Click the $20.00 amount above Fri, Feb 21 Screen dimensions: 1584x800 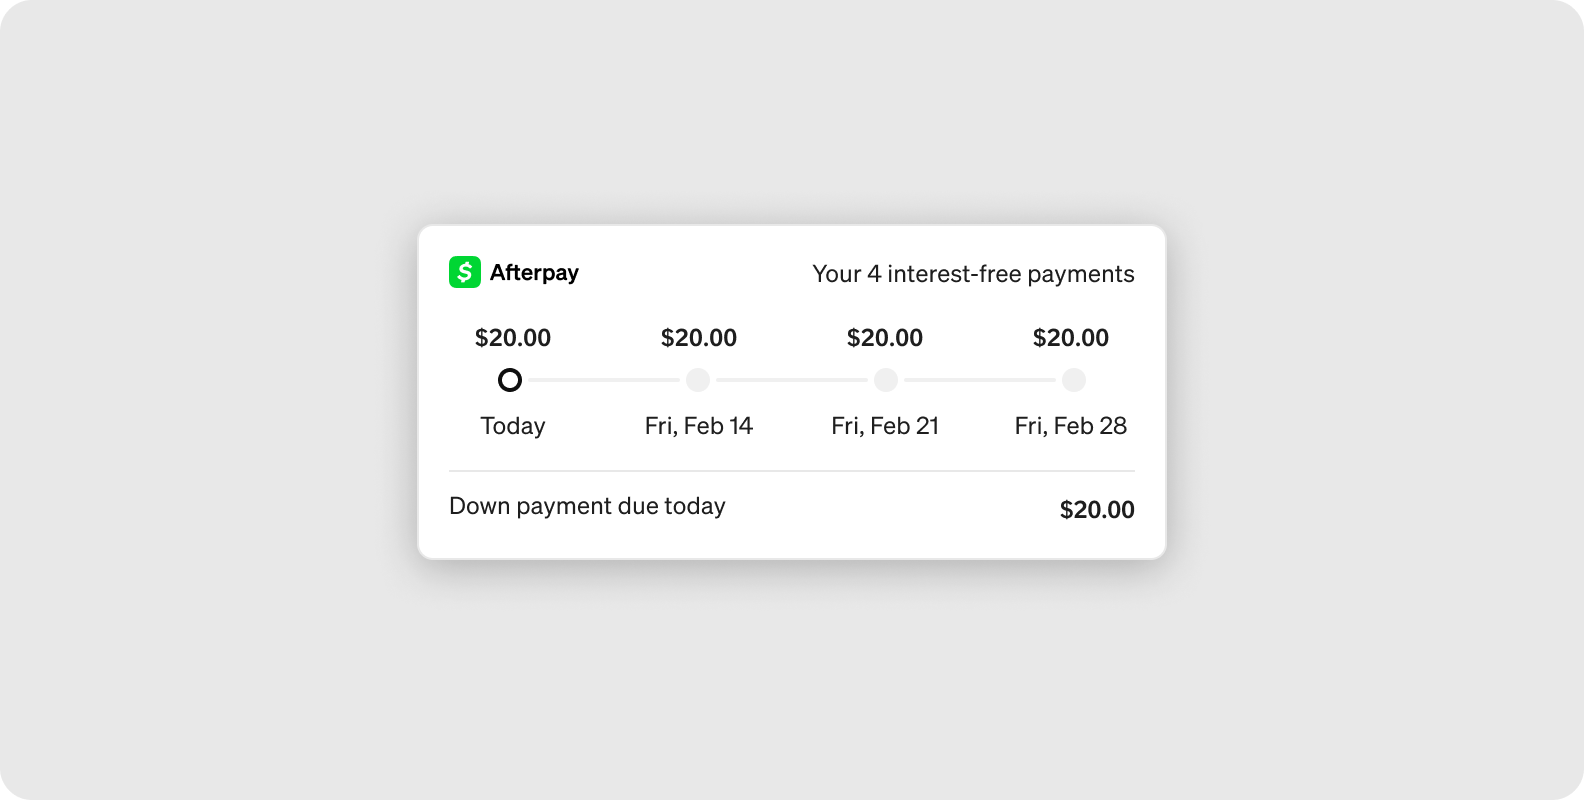pos(885,338)
